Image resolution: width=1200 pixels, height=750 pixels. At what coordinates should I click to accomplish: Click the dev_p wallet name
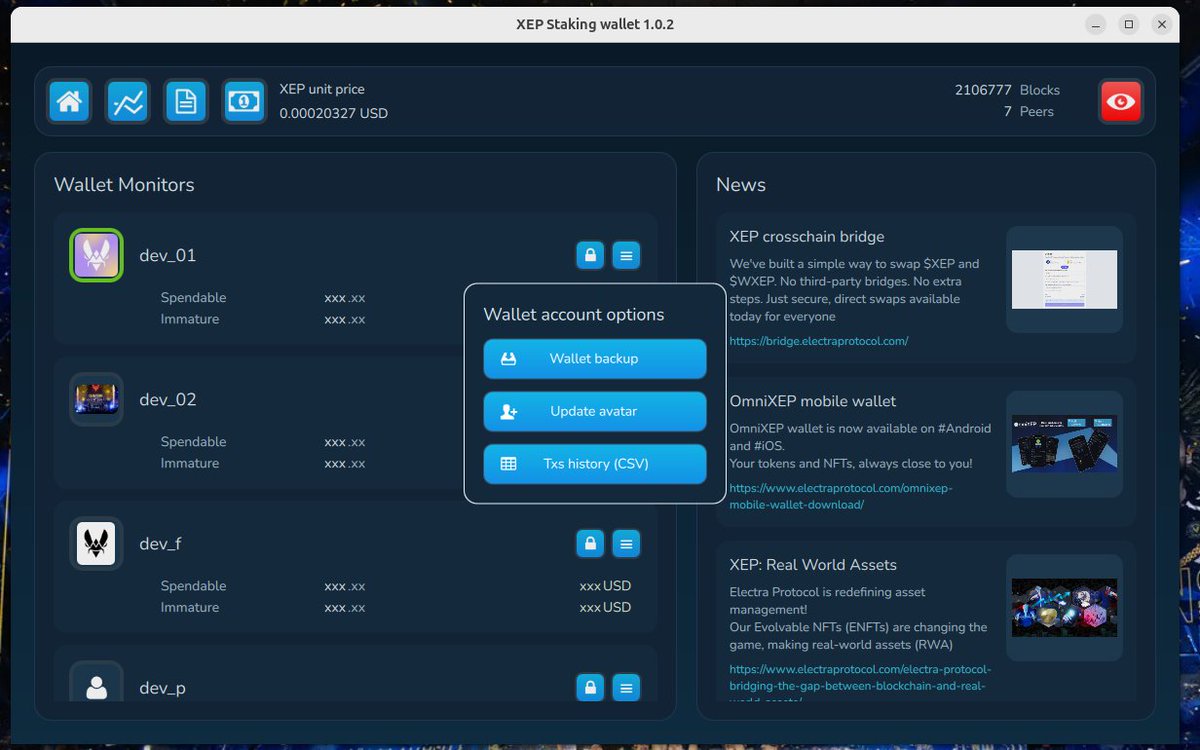click(162, 688)
